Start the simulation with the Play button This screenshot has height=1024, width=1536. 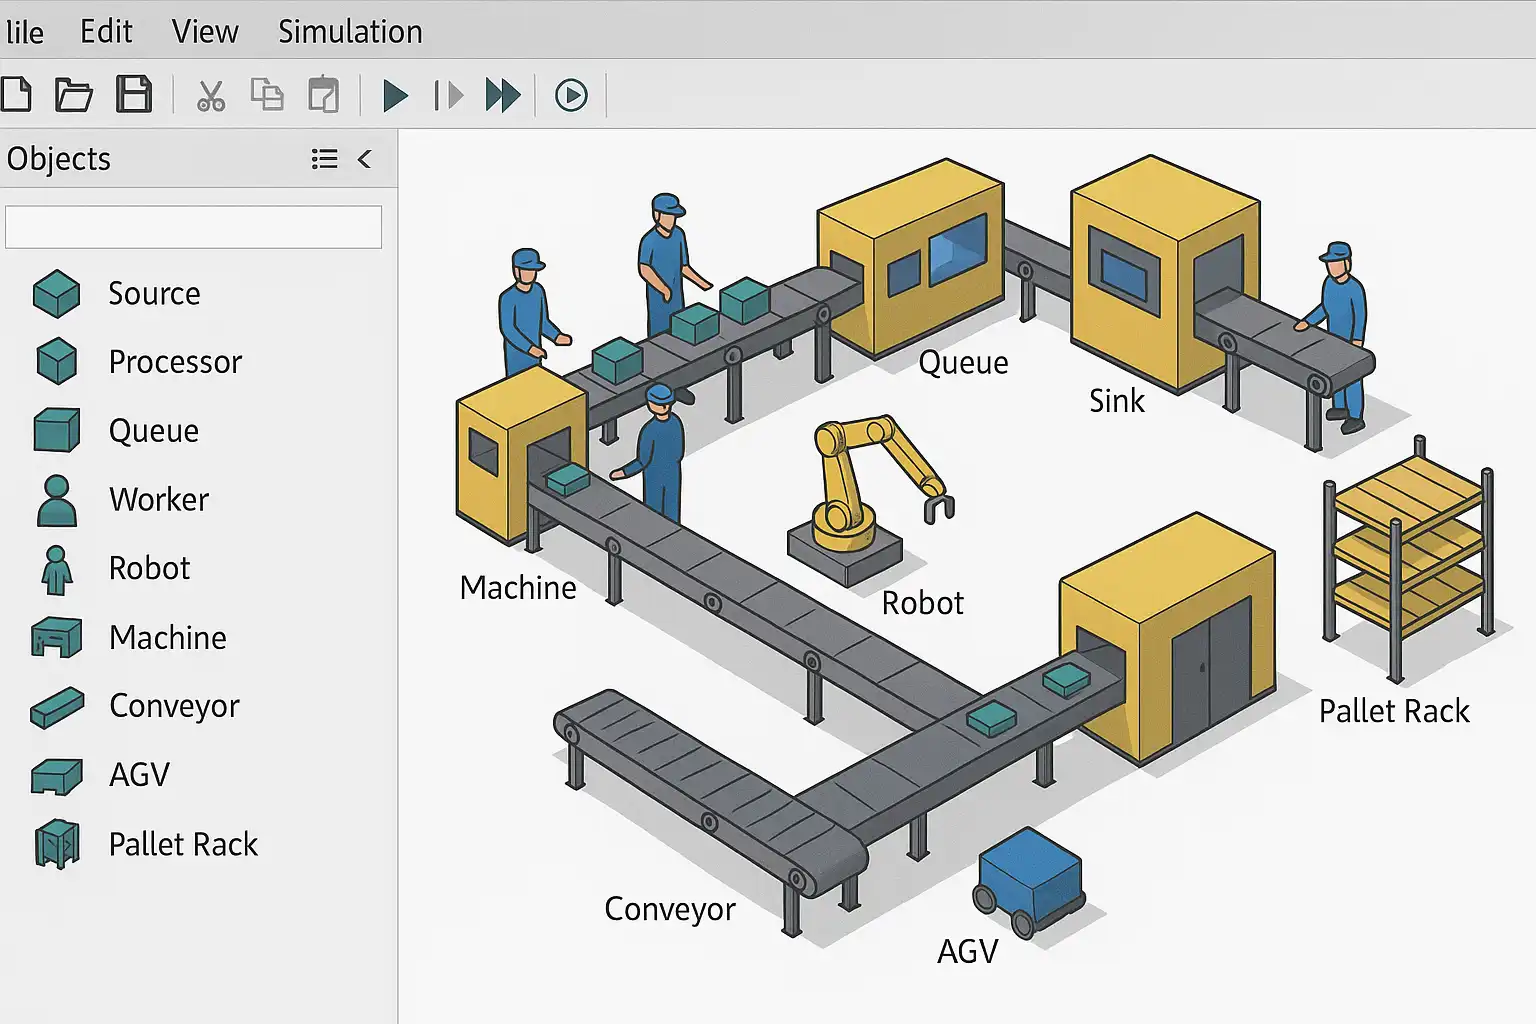[396, 96]
